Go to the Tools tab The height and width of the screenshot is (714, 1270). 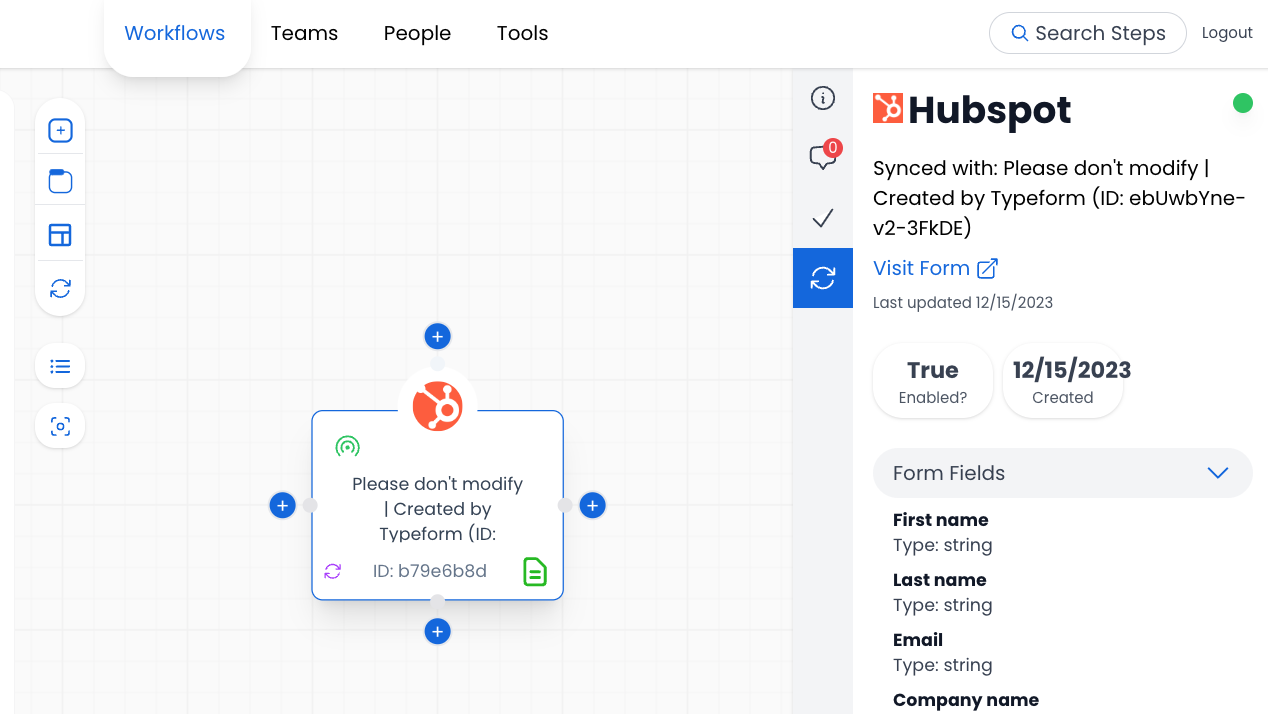point(522,33)
